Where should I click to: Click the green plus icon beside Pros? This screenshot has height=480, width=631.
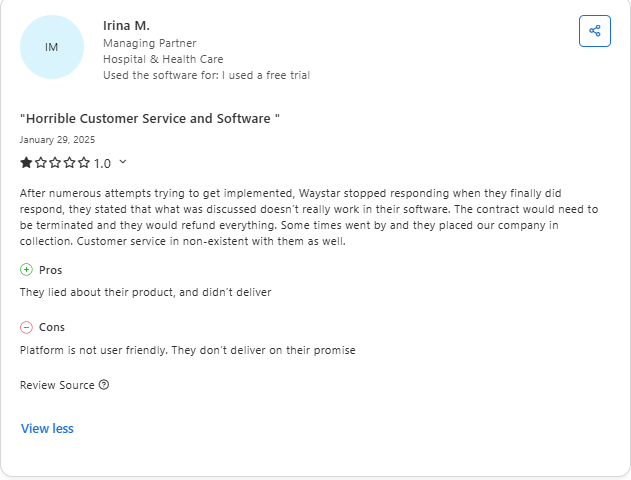pyautogui.click(x=26, y=270)
